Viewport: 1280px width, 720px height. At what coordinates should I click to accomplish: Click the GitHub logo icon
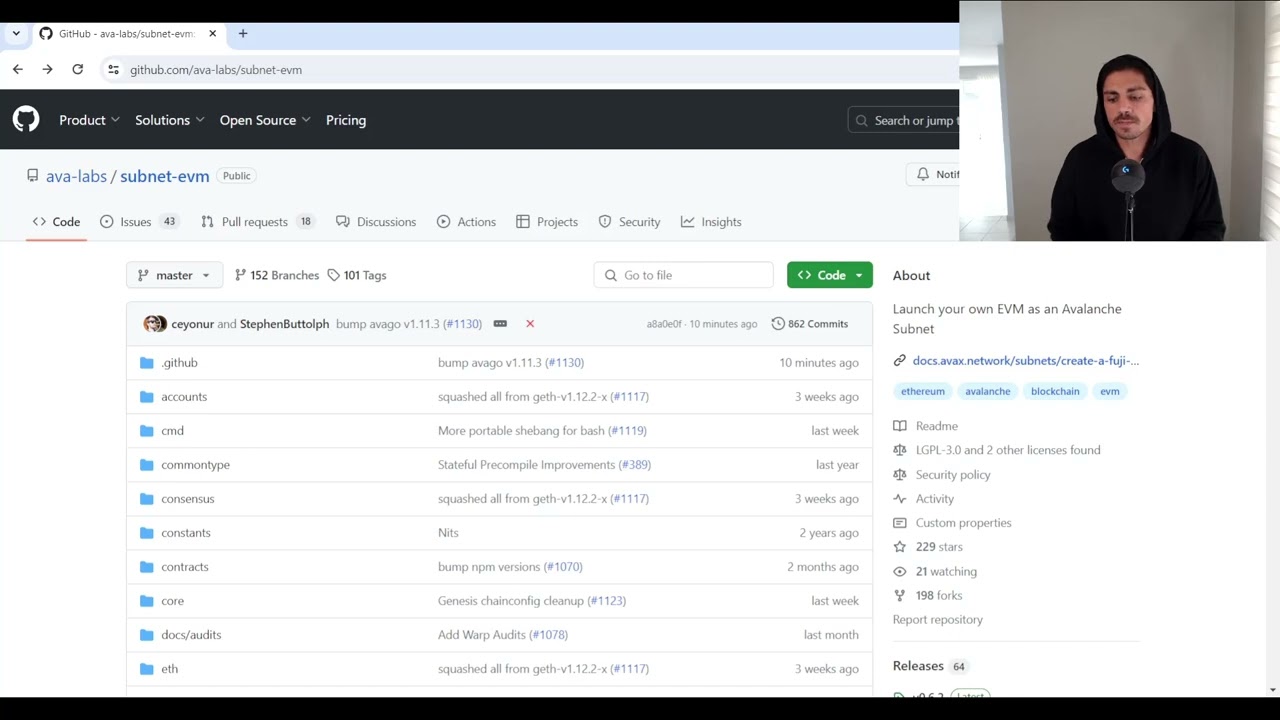(x=26, y=120)
